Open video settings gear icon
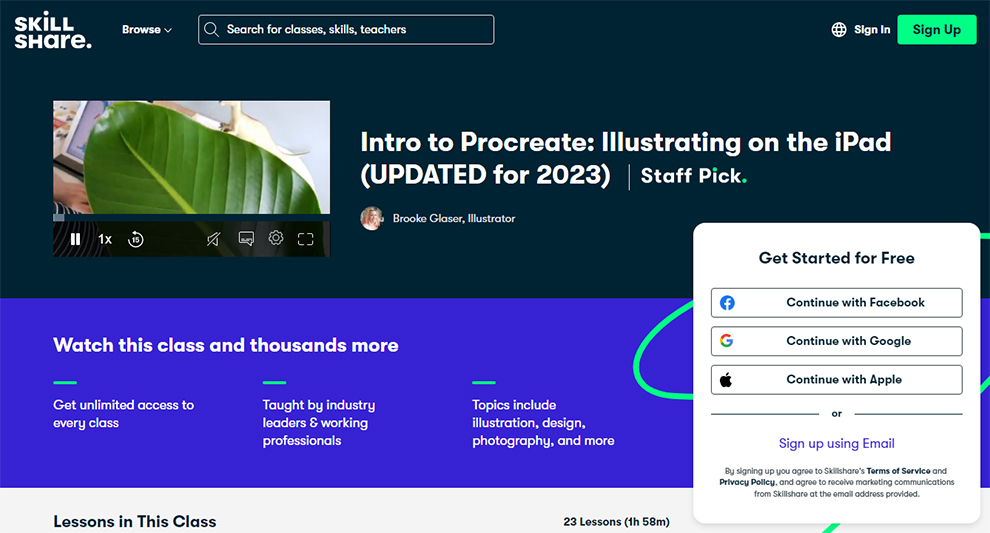The width and height of the screenshot is (990, 533). click(276, 238)
